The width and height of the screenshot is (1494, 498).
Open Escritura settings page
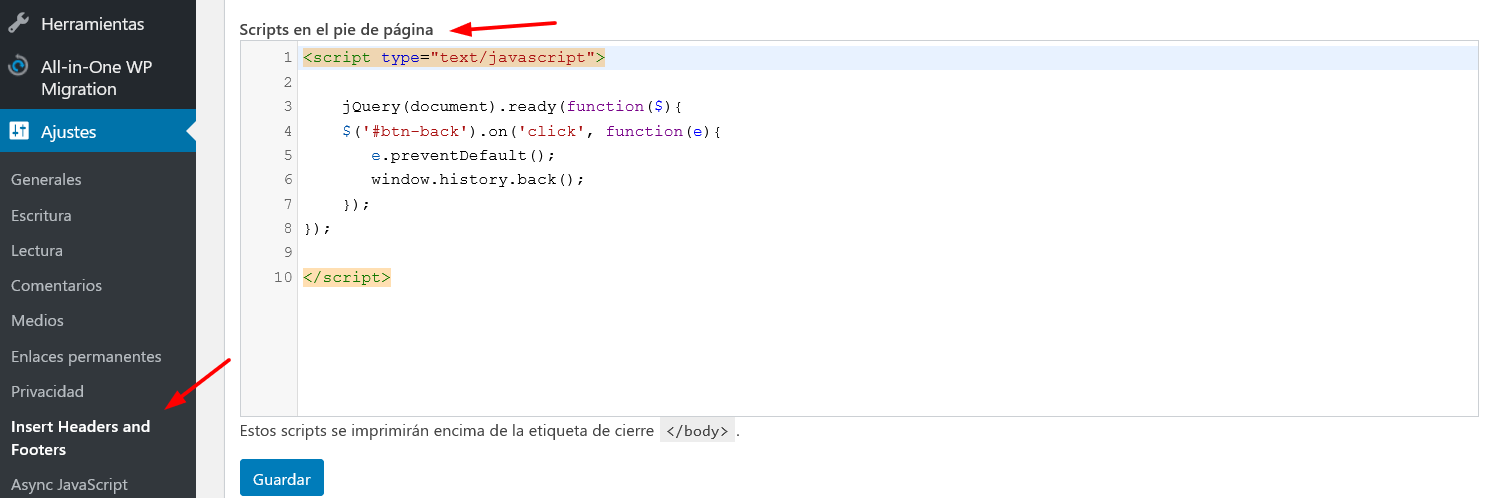[x=41, y=215]
